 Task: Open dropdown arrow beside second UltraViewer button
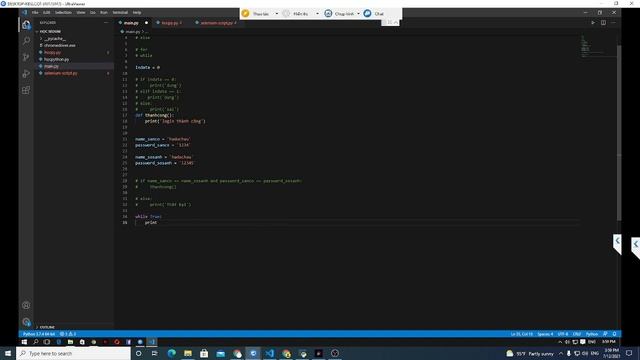click(317, 13)
